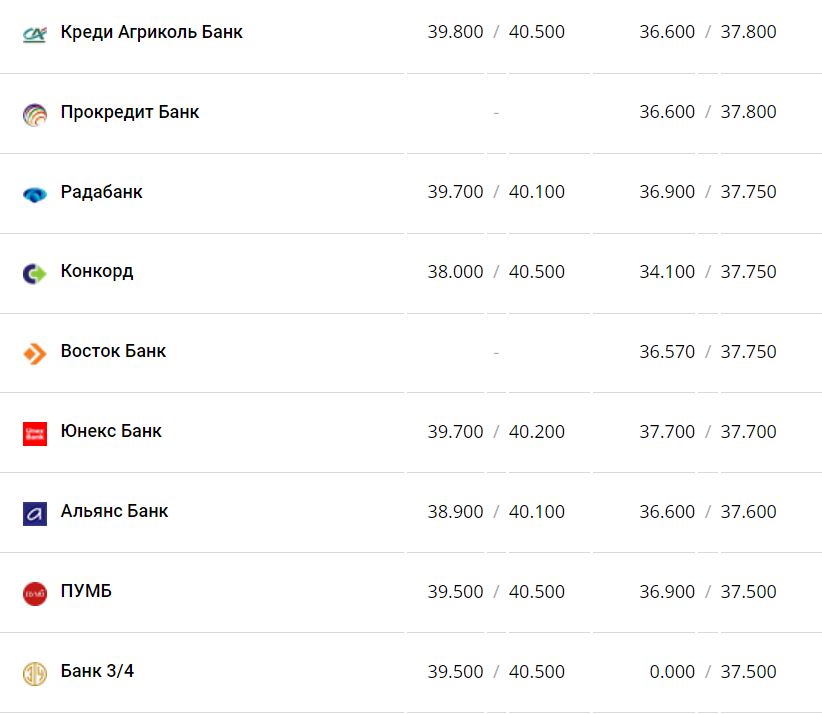Click the Восток Банк orange logo icon
This screenshot has height=714, width=822.
(x=35, y=353)
